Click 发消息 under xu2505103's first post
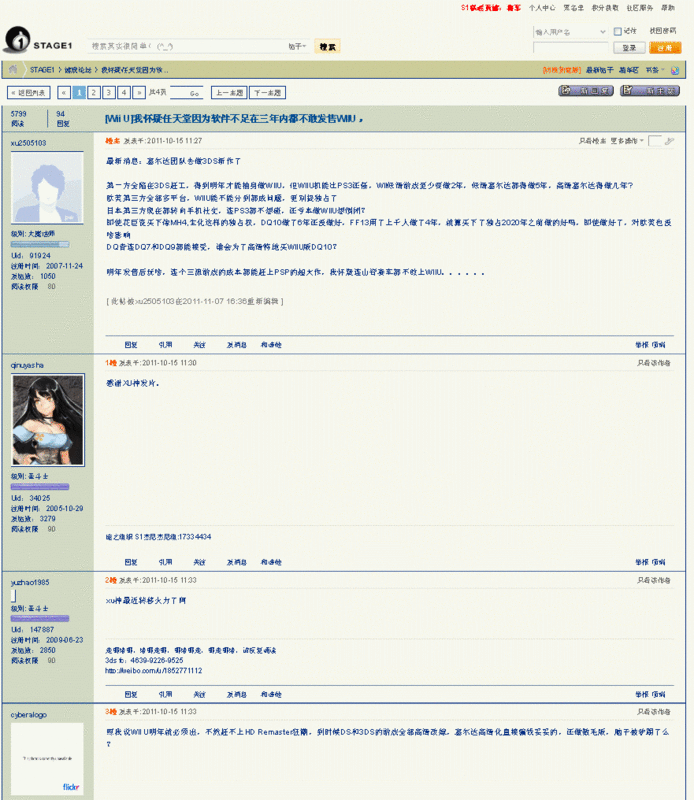Viewport: 694px width, 800px height. tap(237, 345)
